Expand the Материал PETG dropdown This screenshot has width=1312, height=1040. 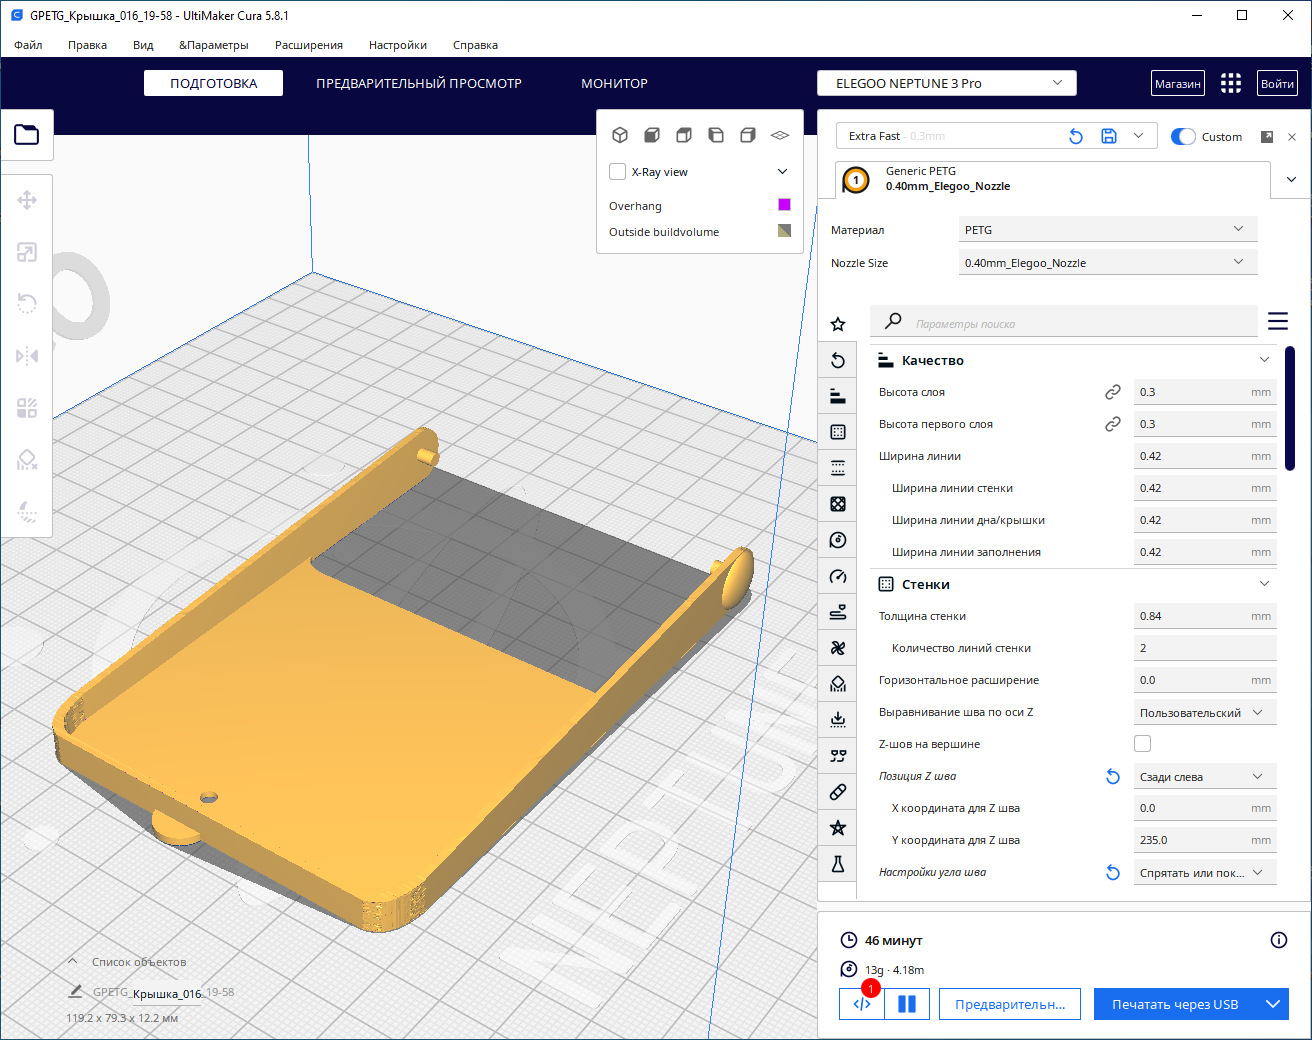pos(1107,230)
